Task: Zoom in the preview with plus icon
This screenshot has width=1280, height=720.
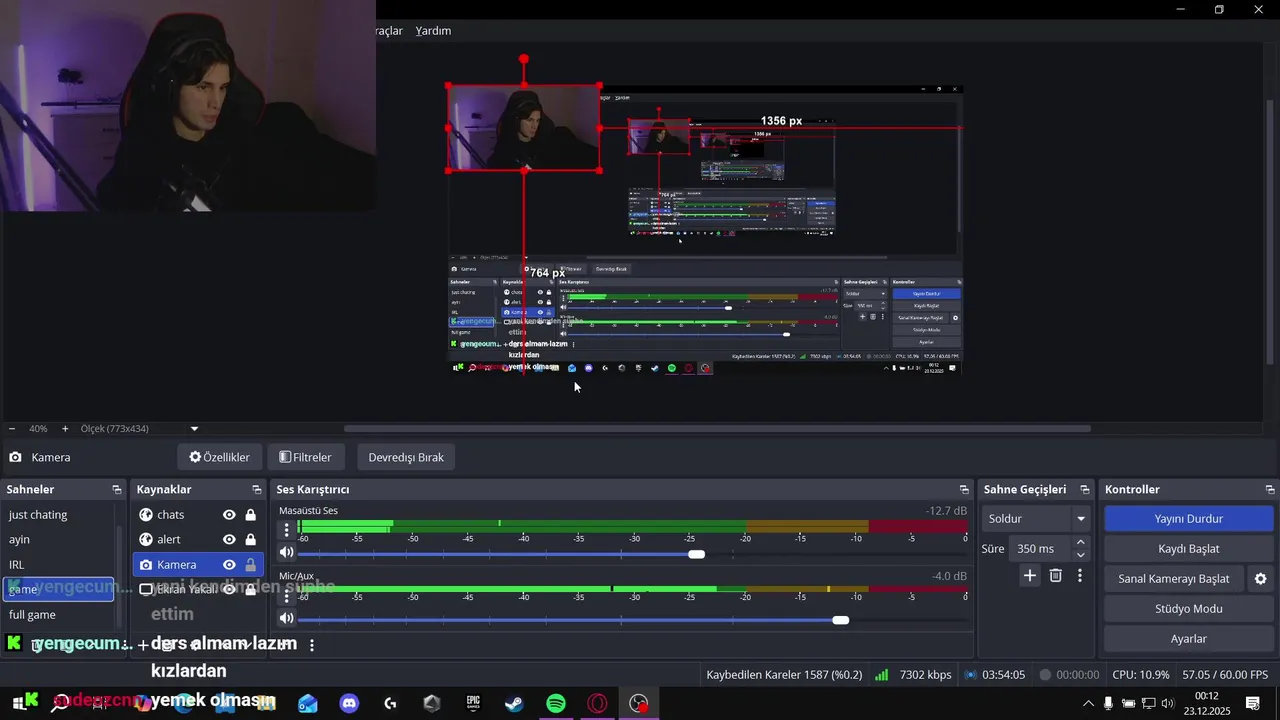Action: click(x=65, y=429)
